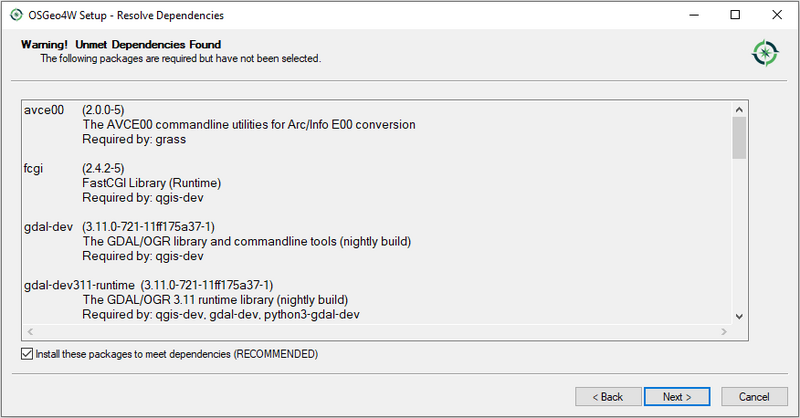This screenshot has height=418, width=800.
Task: Select the fcgi package entry
Action: pos(33,168)
